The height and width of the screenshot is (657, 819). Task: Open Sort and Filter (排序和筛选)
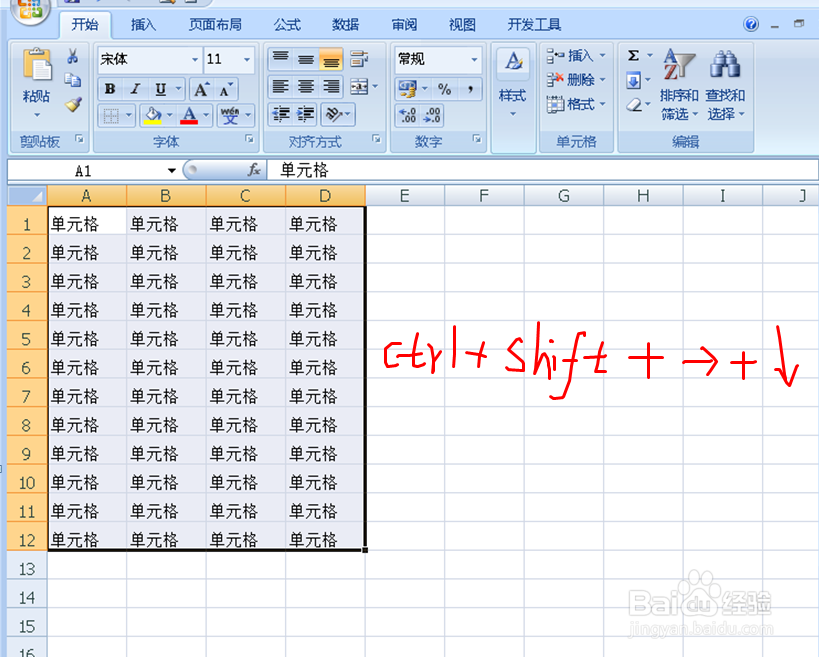coord(678,85)
